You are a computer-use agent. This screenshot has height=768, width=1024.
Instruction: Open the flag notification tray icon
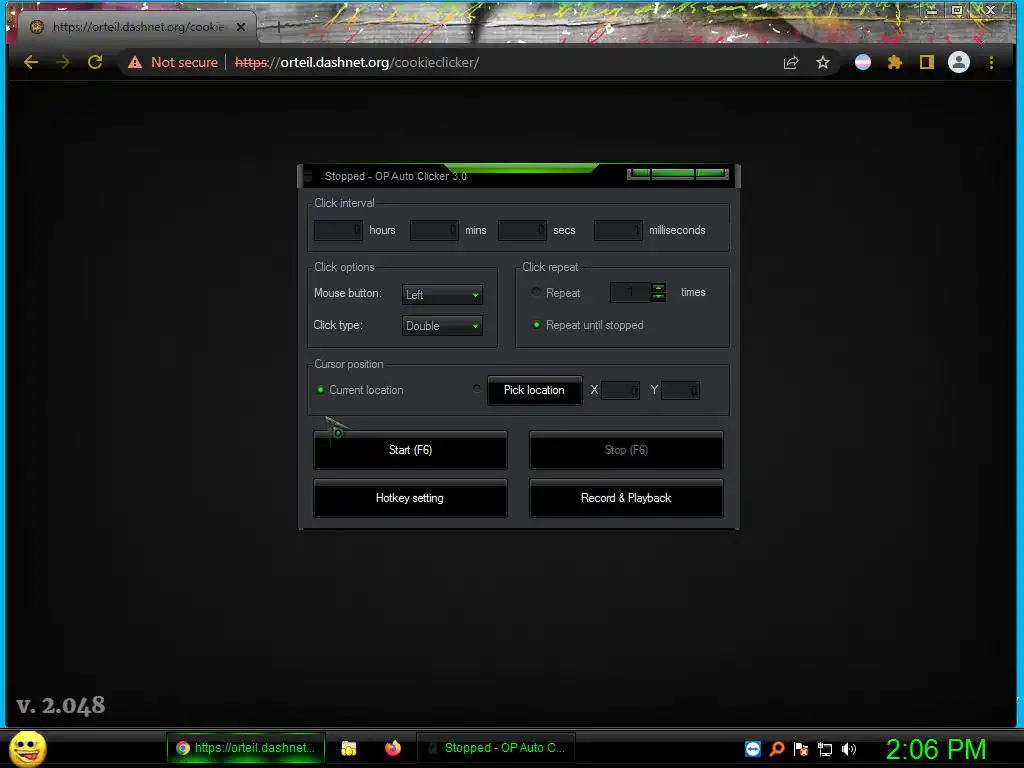pos(801,749)
